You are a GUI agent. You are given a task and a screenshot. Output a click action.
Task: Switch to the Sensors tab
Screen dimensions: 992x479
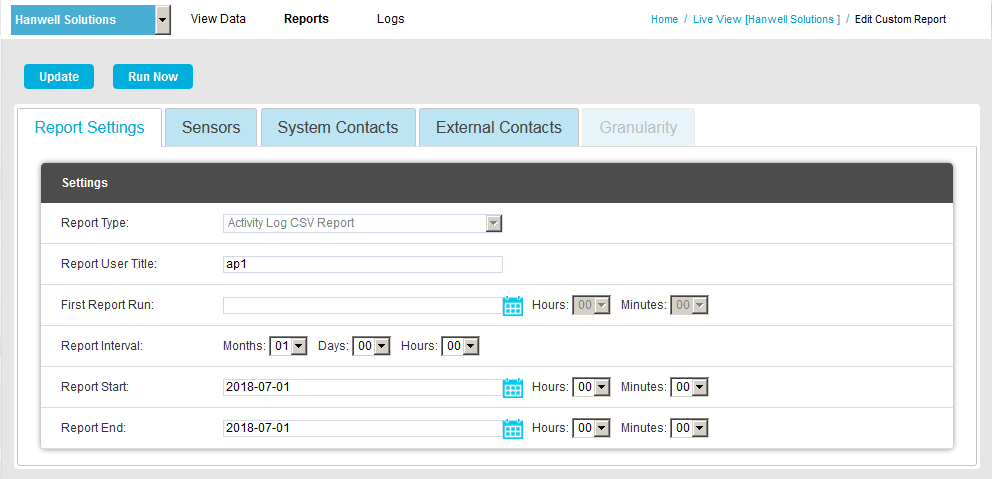click(x=211, y=128)
